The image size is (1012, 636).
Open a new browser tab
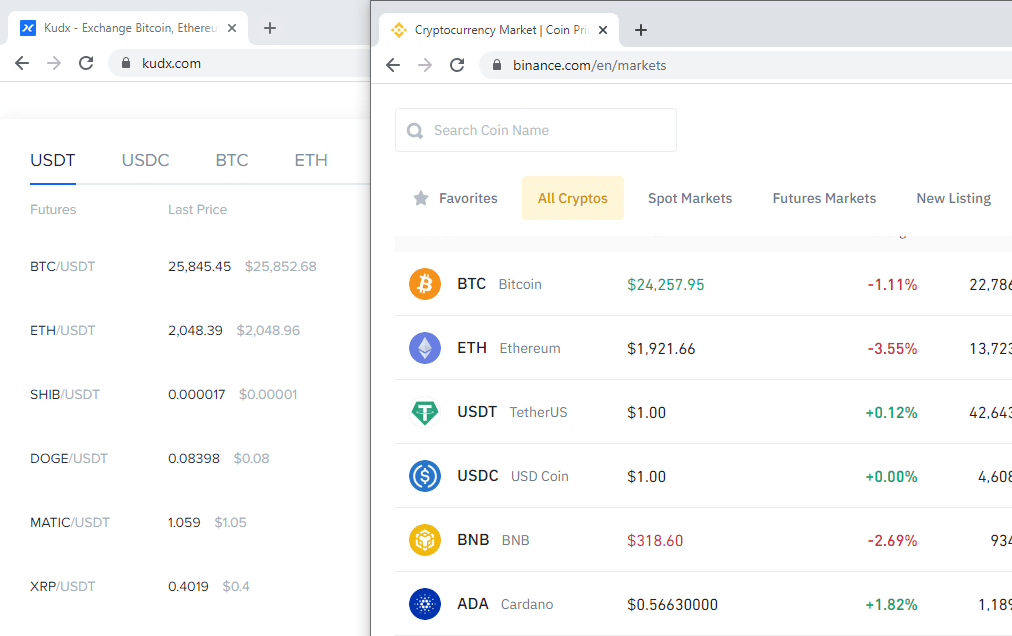(640, 30)
